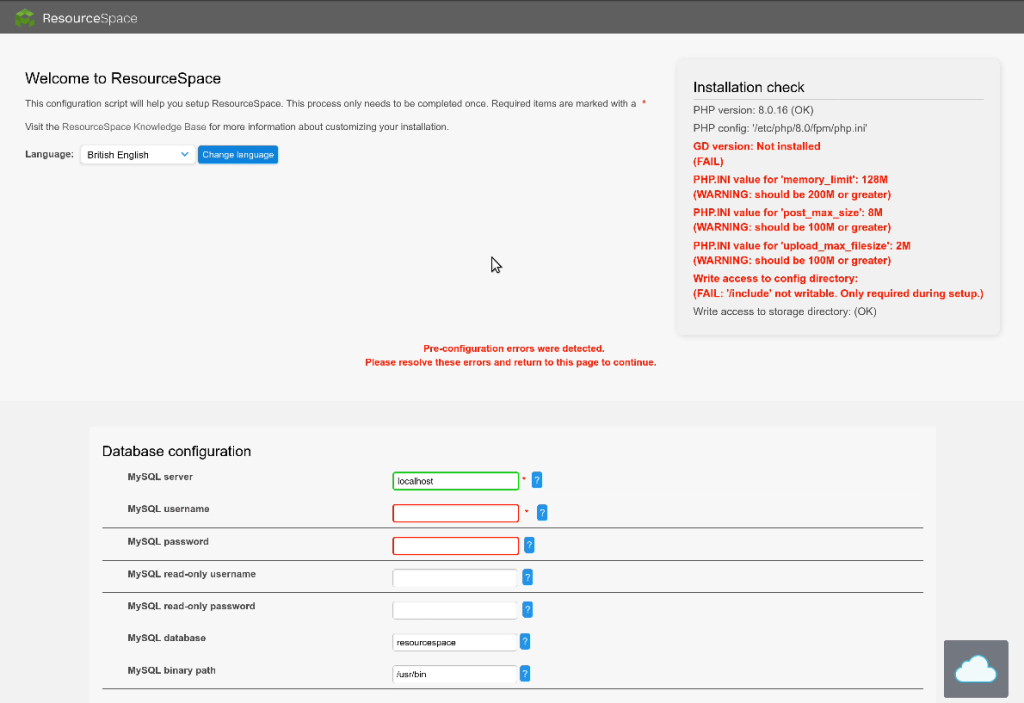This screenshot has width=1024, height=703.
Task: Edit the /usr/bin binary path field
Action: (455, 674)
